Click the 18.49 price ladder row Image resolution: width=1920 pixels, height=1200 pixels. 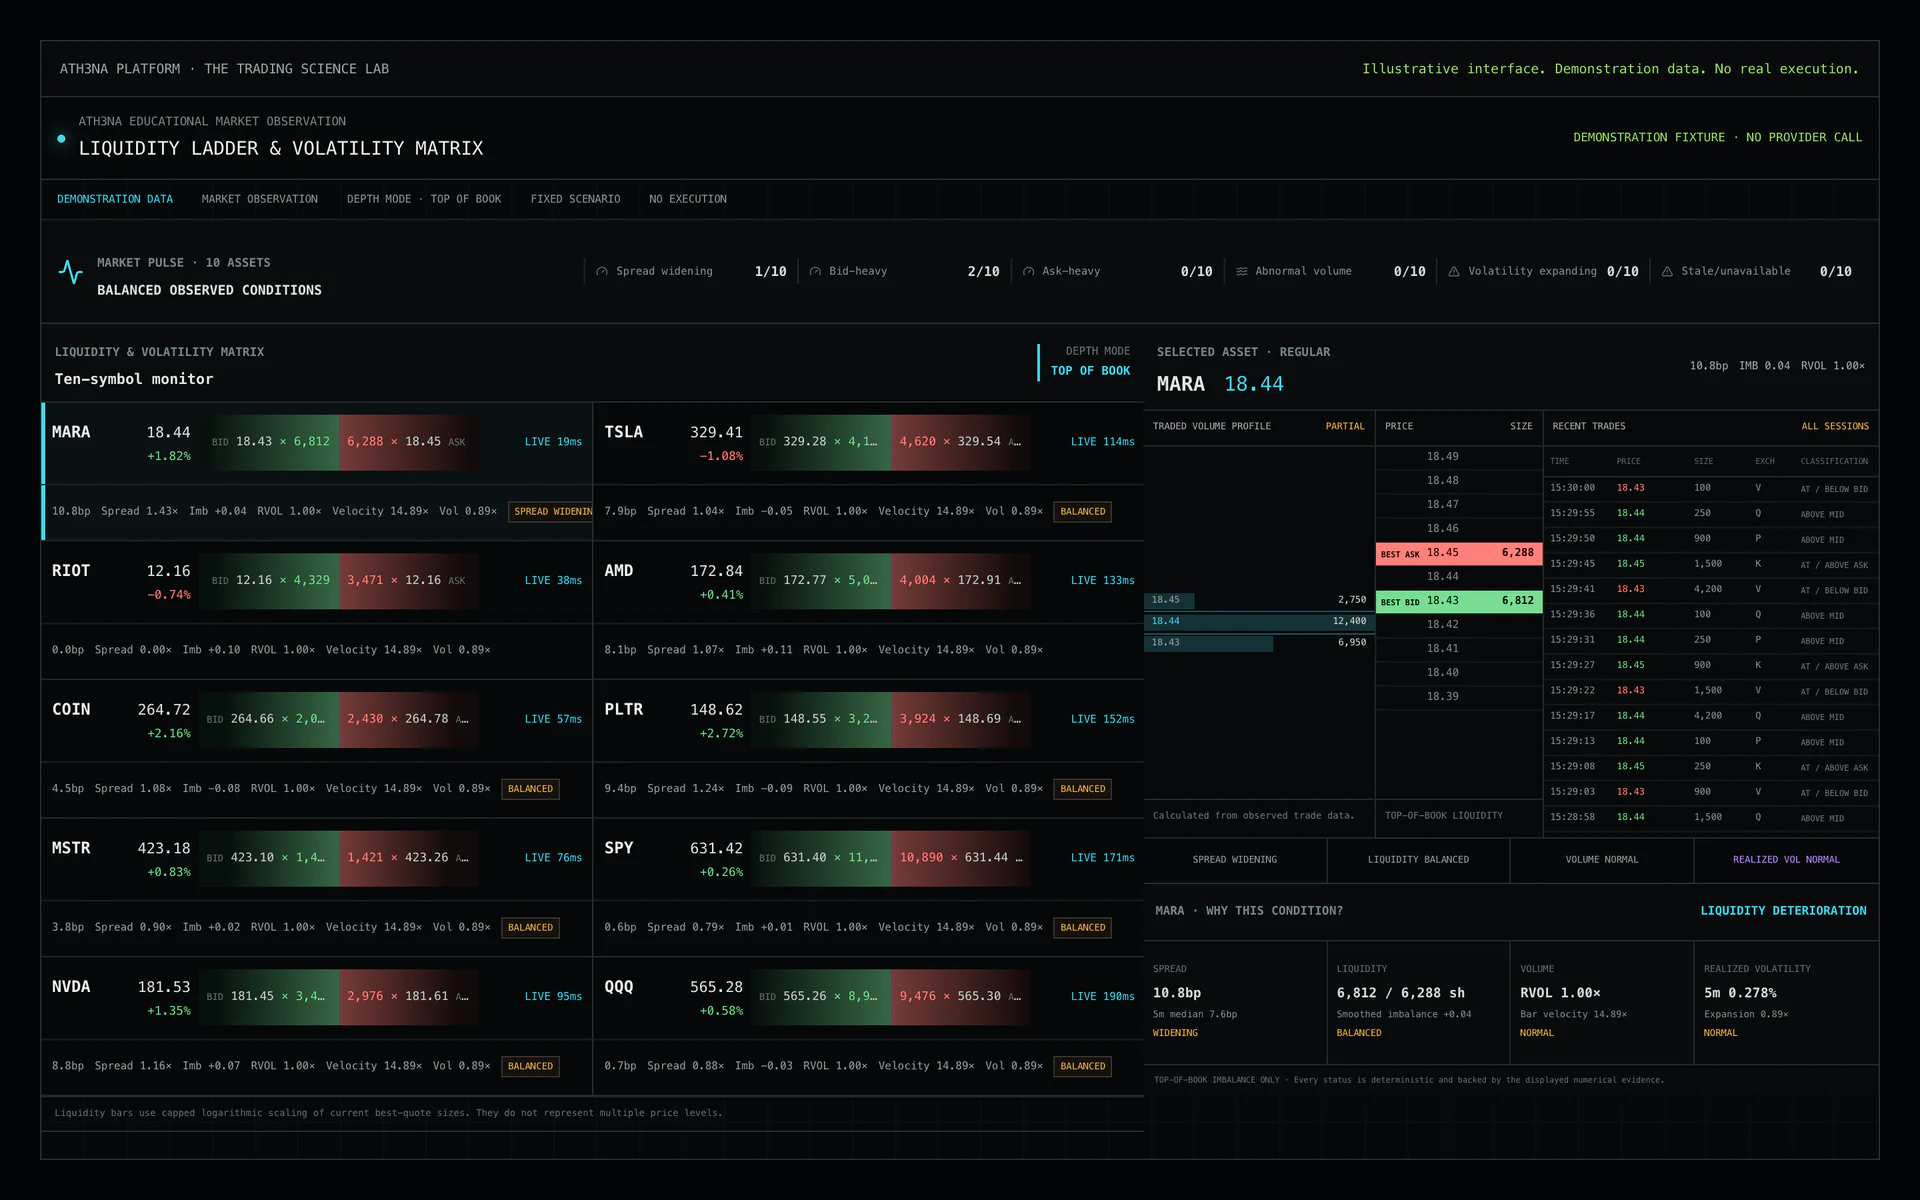click(1459, 457)
